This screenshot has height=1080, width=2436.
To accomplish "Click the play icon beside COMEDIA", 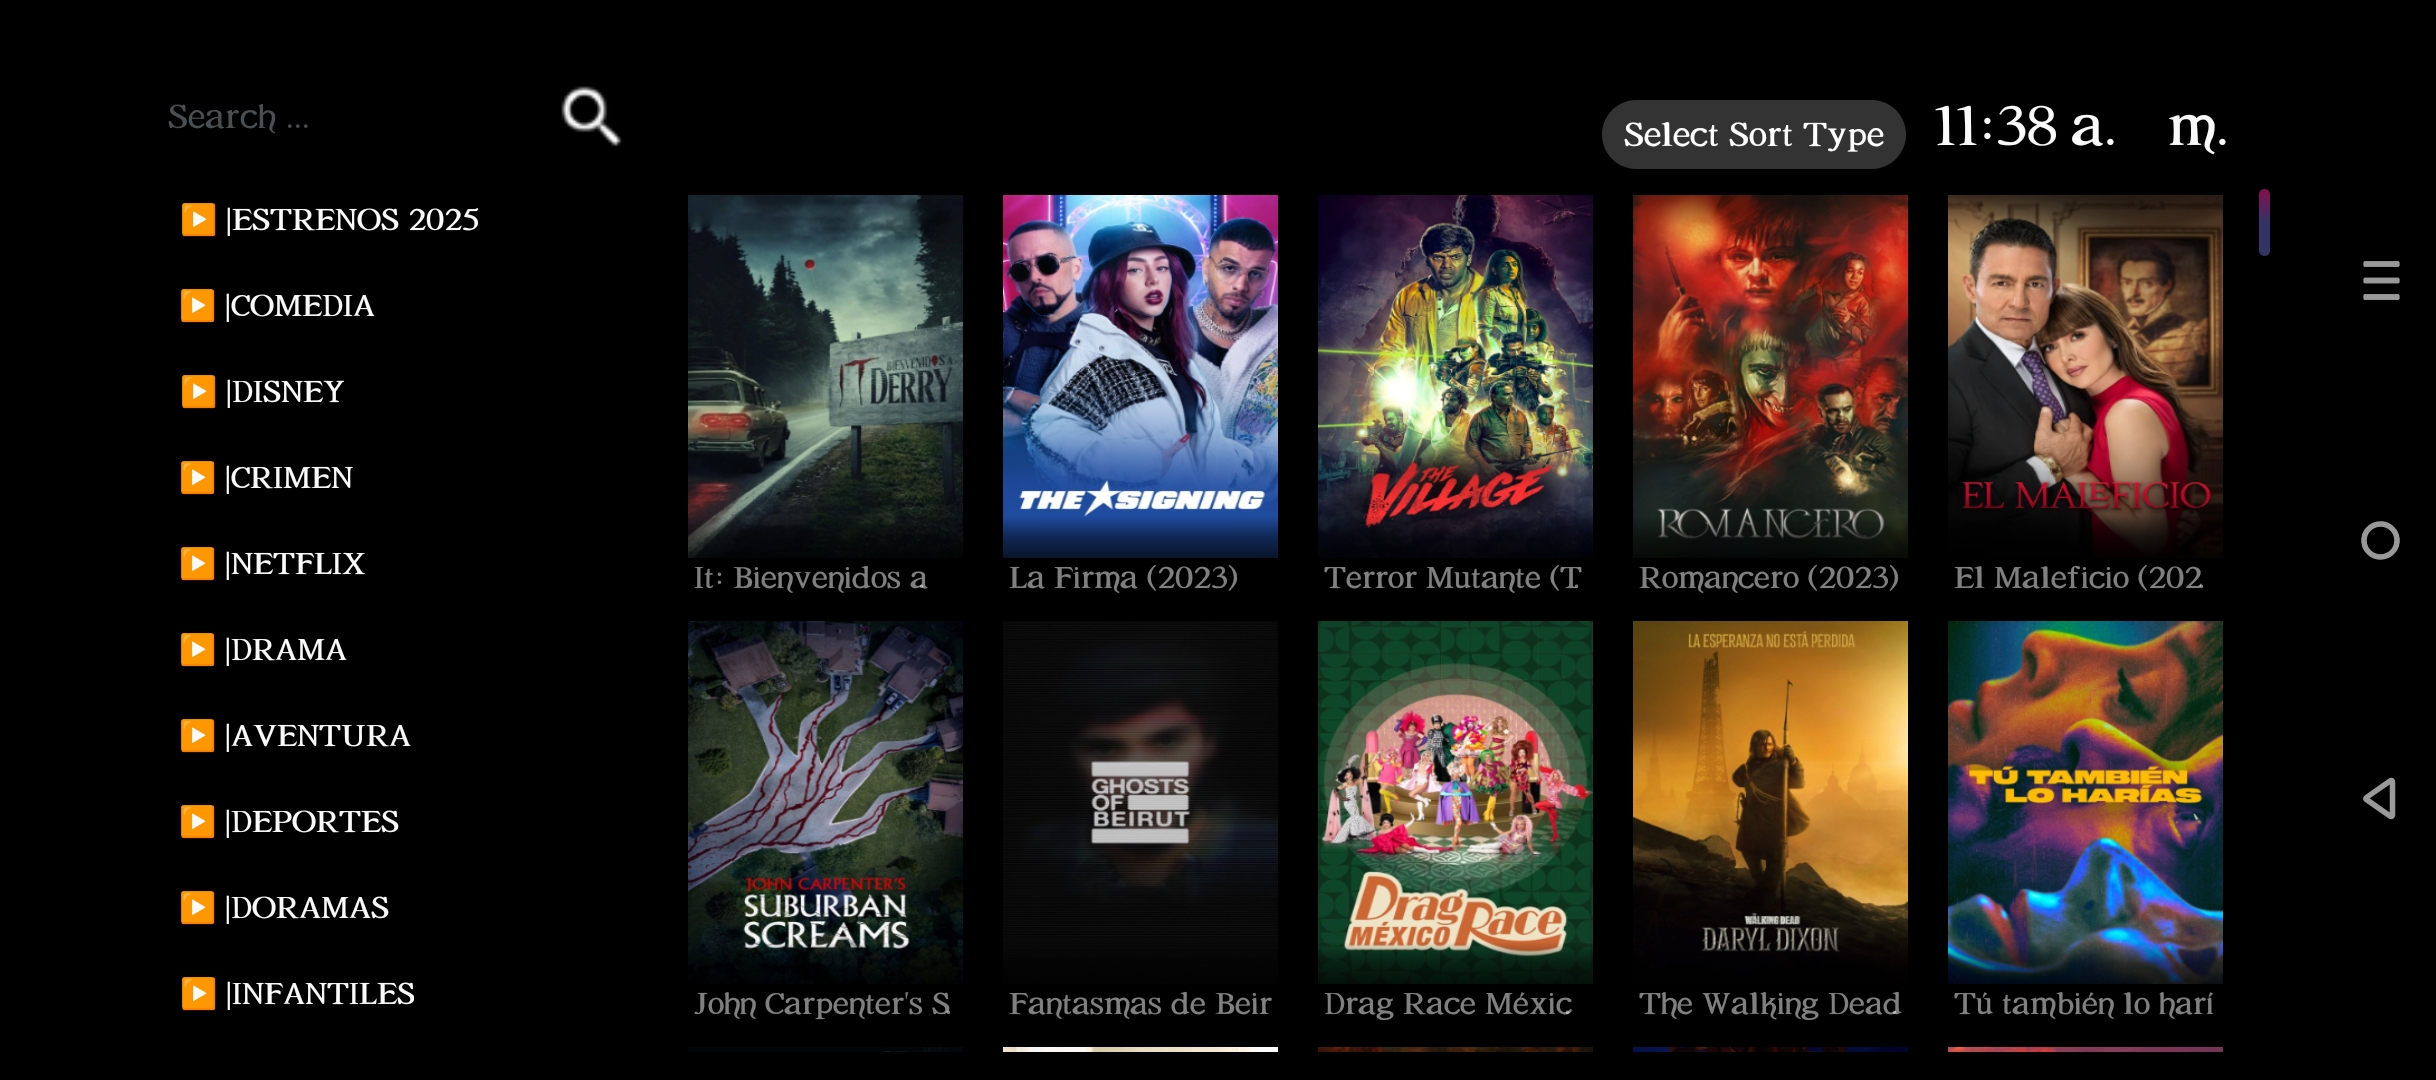I will [x=198, y=305].
